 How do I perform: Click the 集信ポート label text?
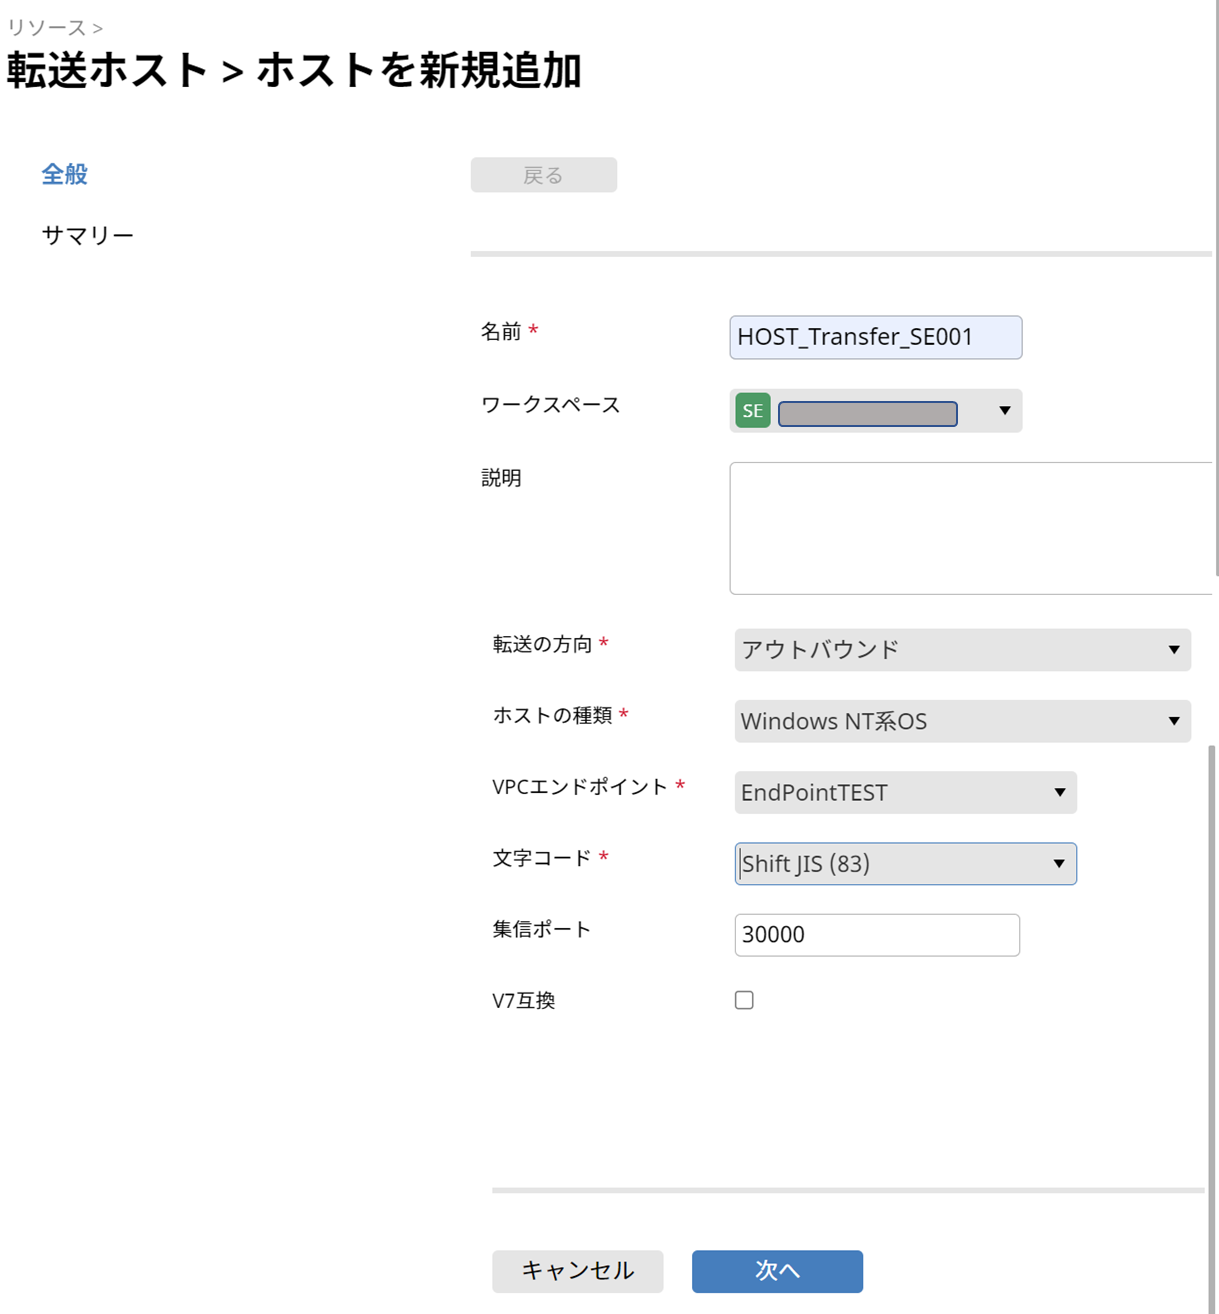click(542, 929)
